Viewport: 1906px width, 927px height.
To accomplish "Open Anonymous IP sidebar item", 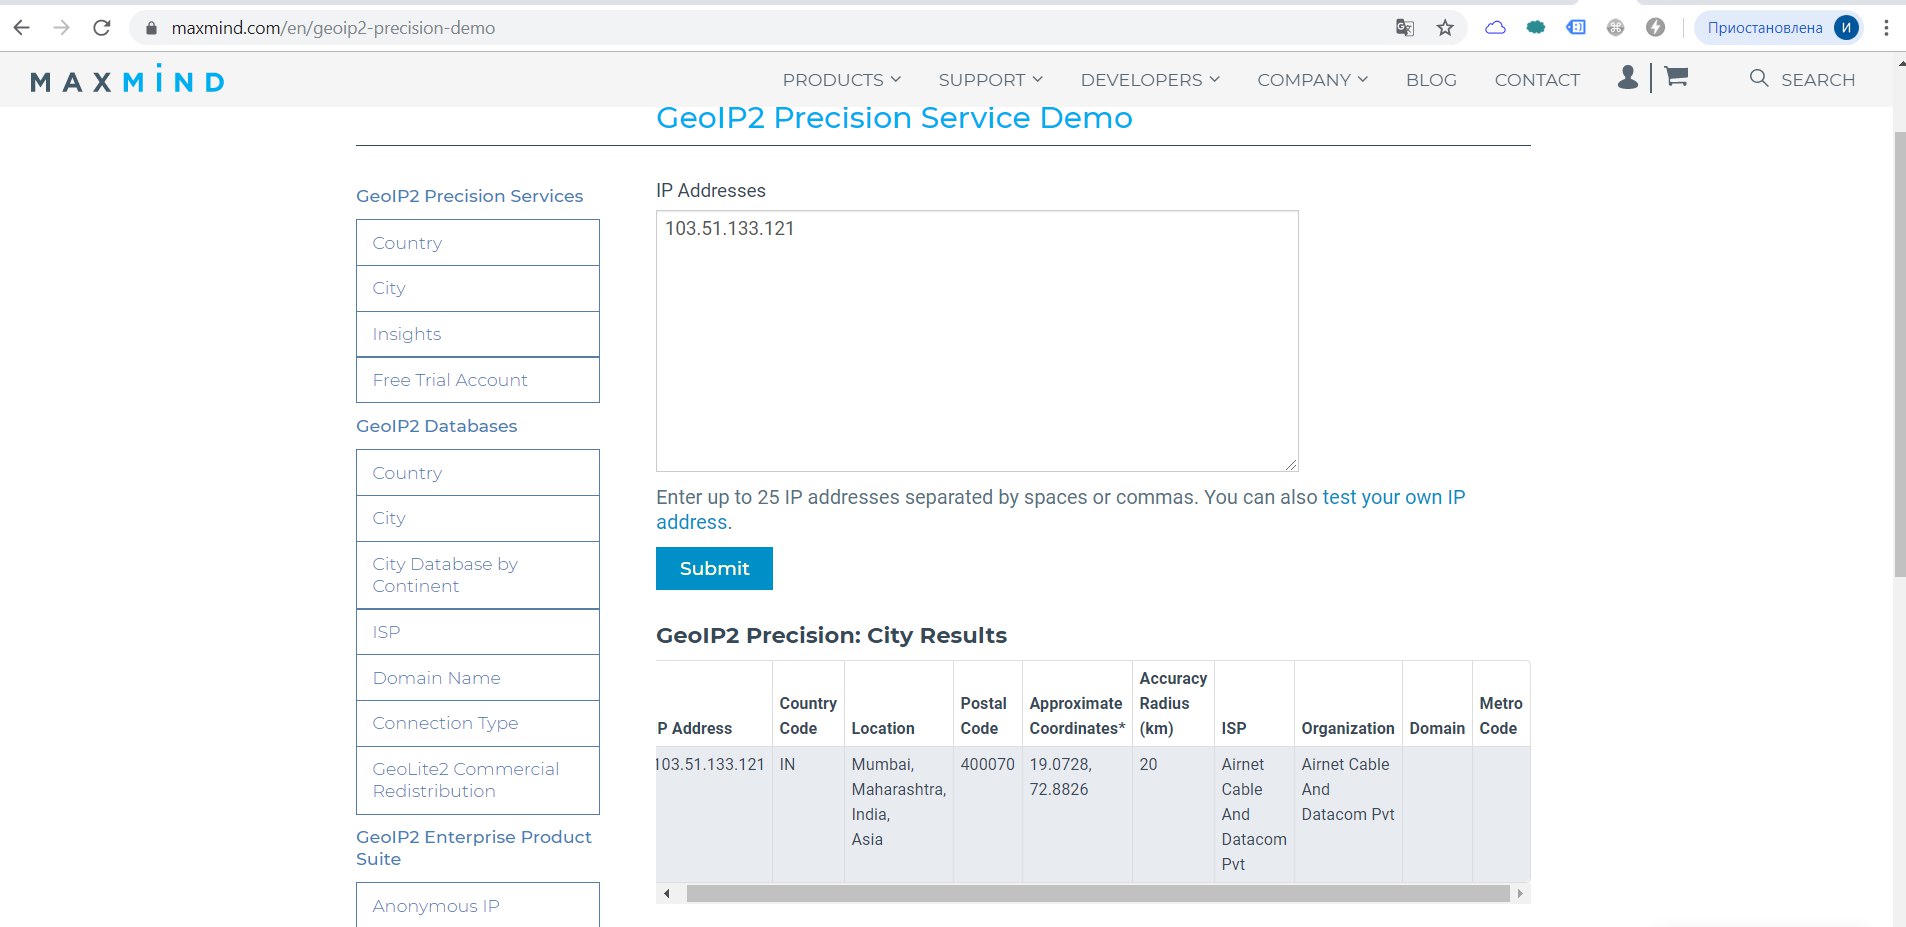I will point(478,905).
